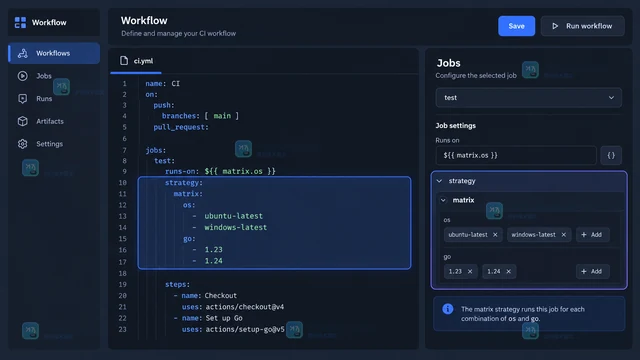Collapse the matrix section
Screen dimensions: 640x360
[443, 200]
